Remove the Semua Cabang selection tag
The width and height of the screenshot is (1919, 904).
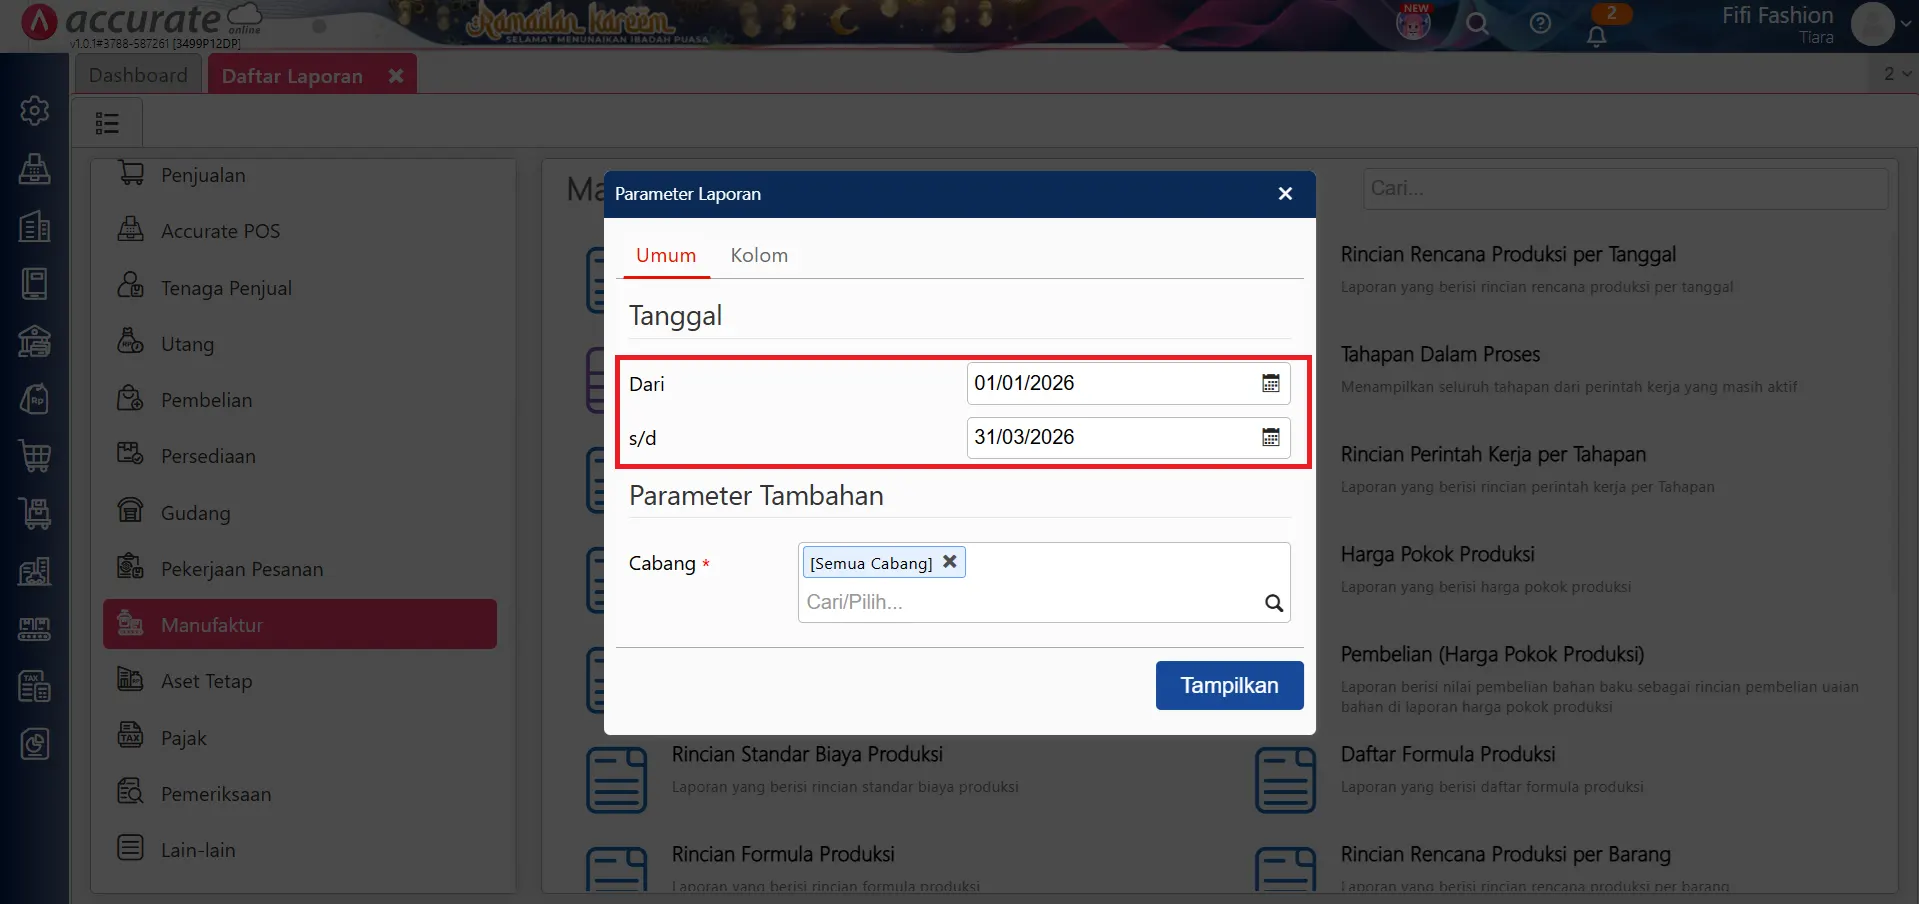coord(949,561)
